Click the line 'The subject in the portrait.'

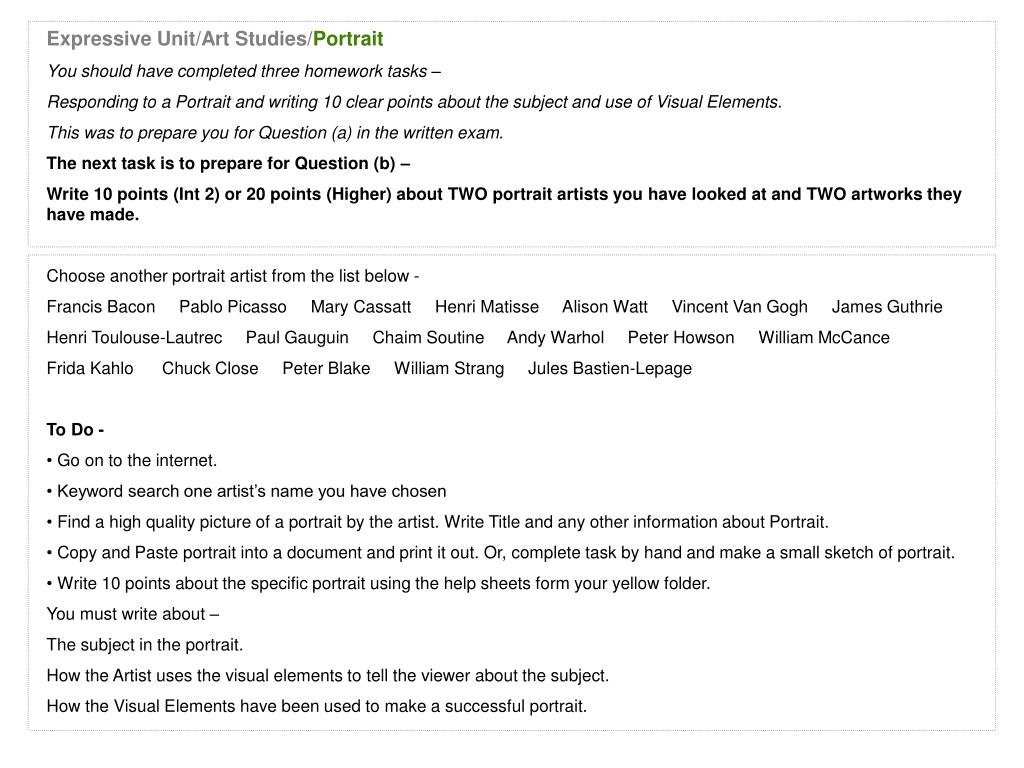145,645
